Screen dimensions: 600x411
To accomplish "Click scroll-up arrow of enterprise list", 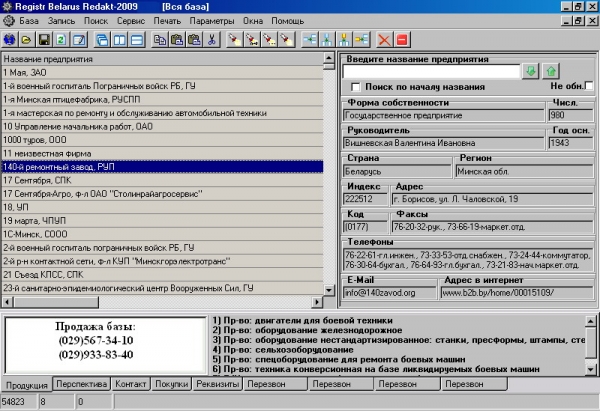I will click(329, 58).
